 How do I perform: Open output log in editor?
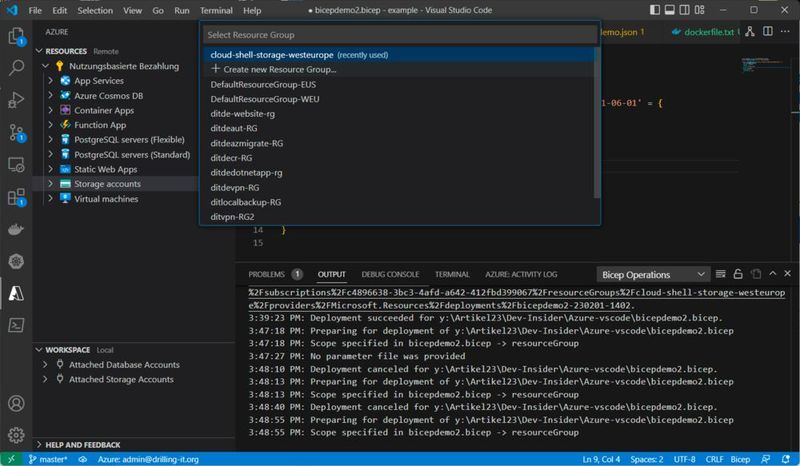(x=756, y=274)
